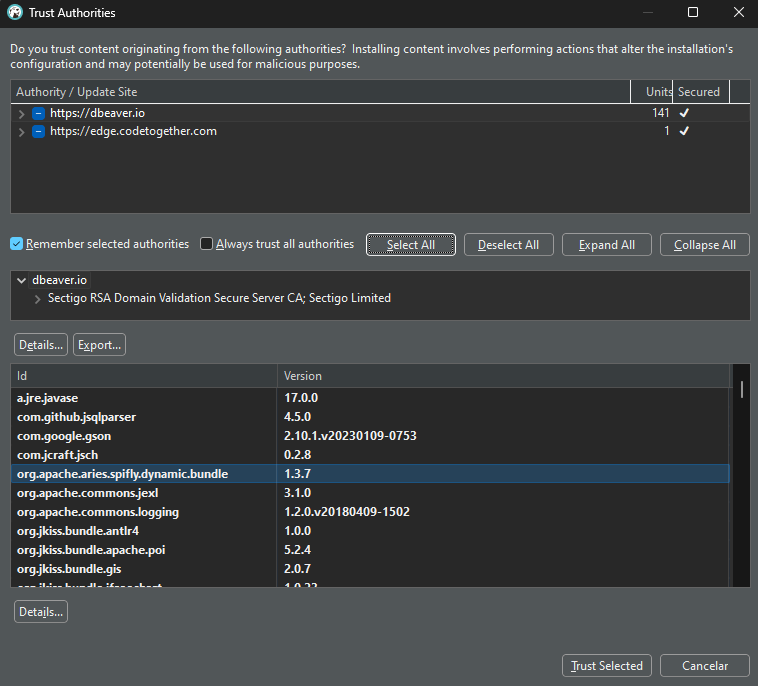Close the Trust Authorities dialog
The width and height of the screenshot is (758, 686).
coord(739,12)
